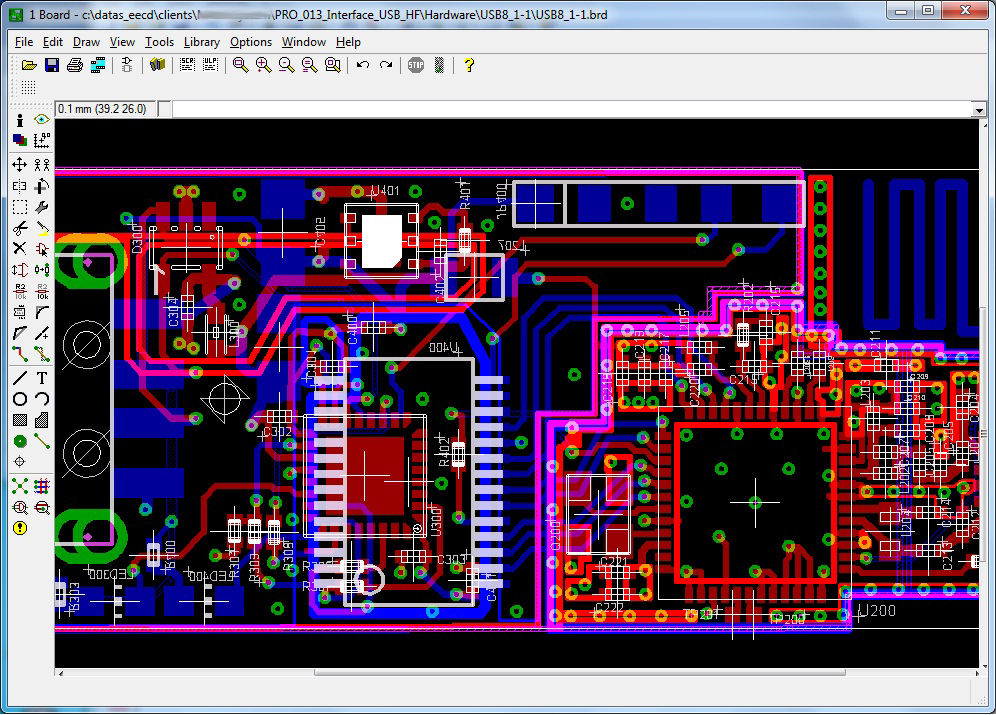Select the Delete tool
Screen dimensions: 996x715
click(x=19, y=248)
